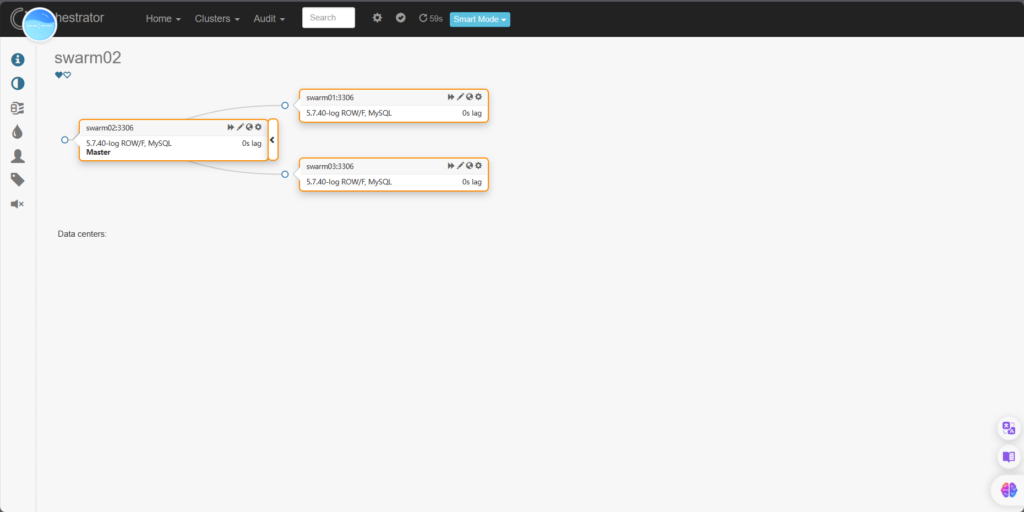Select the swarm03:3306 node title

tap(330, 167)
